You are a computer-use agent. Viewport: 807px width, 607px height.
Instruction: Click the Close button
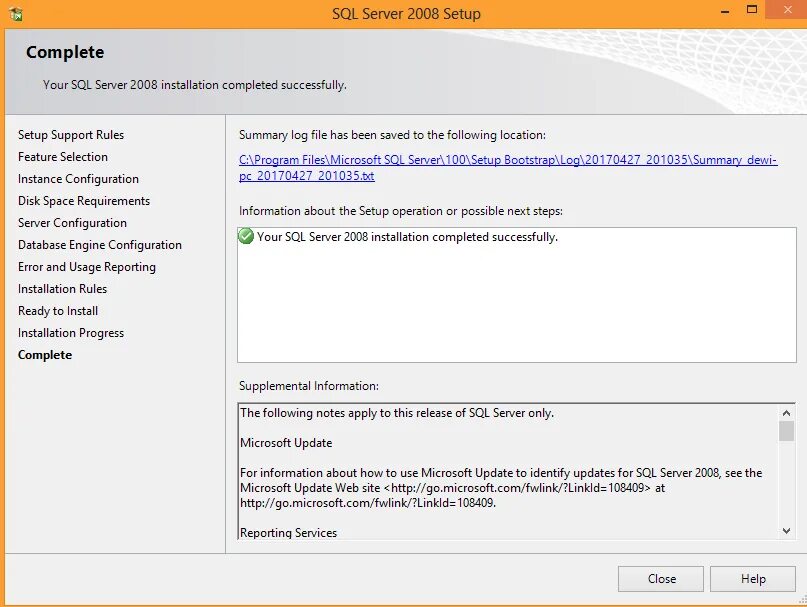coord(661,579)
